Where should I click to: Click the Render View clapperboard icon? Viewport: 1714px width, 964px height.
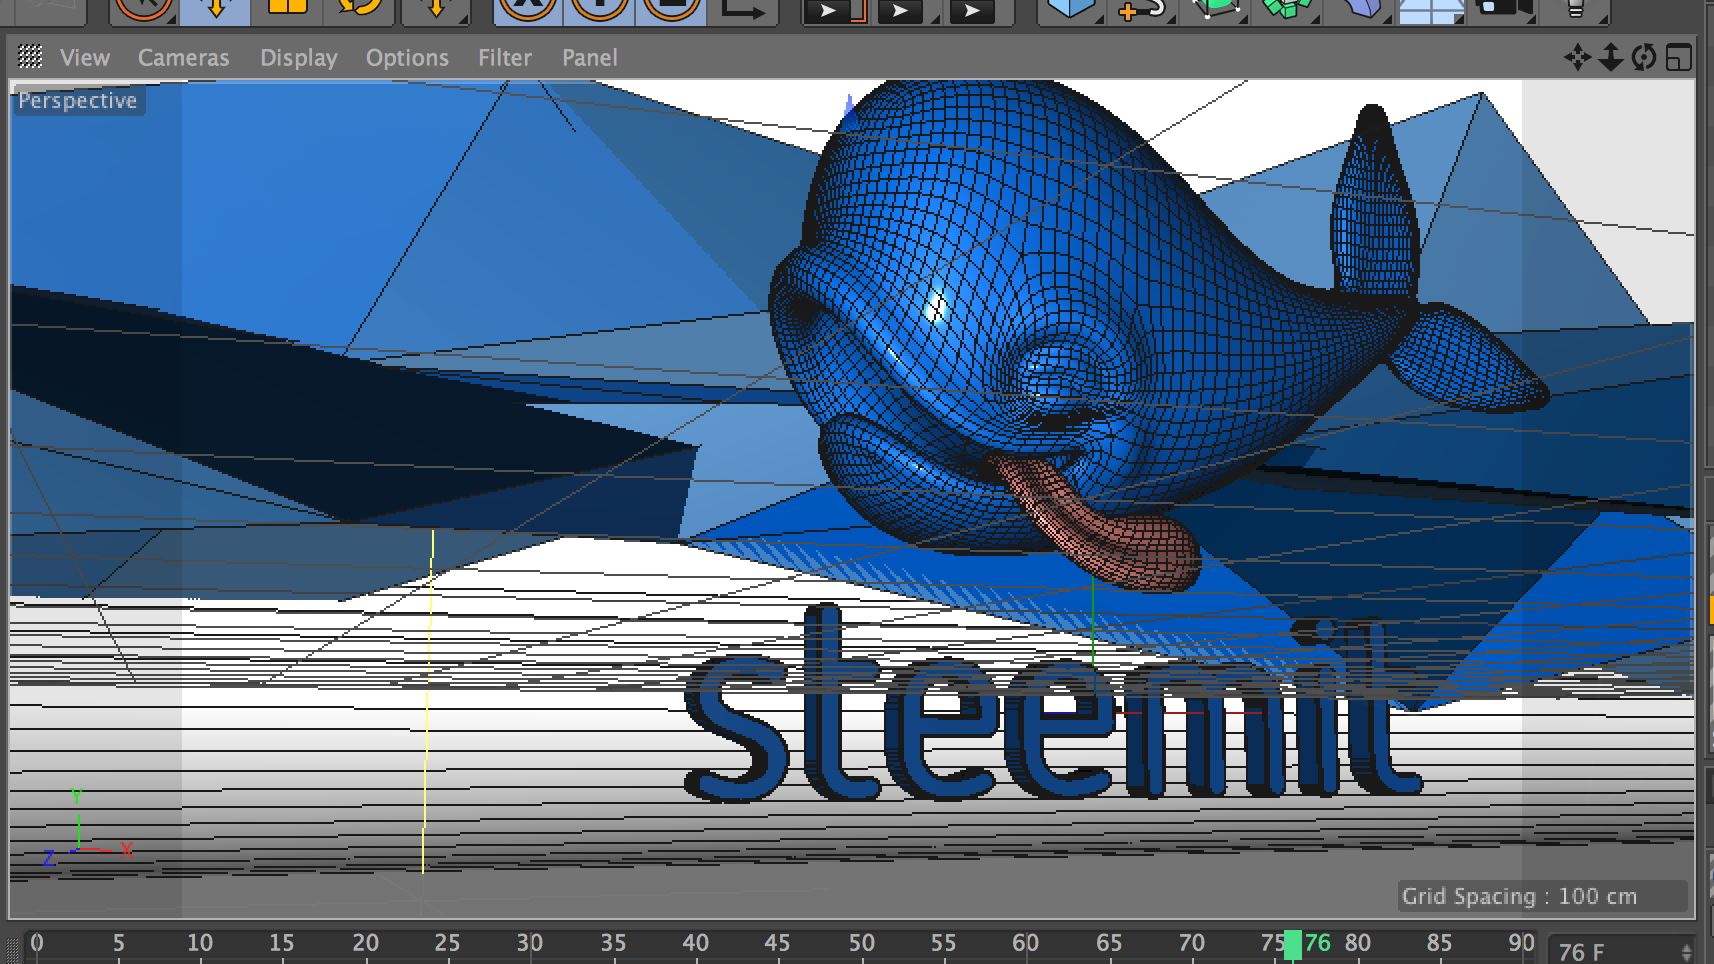point(835,10)
